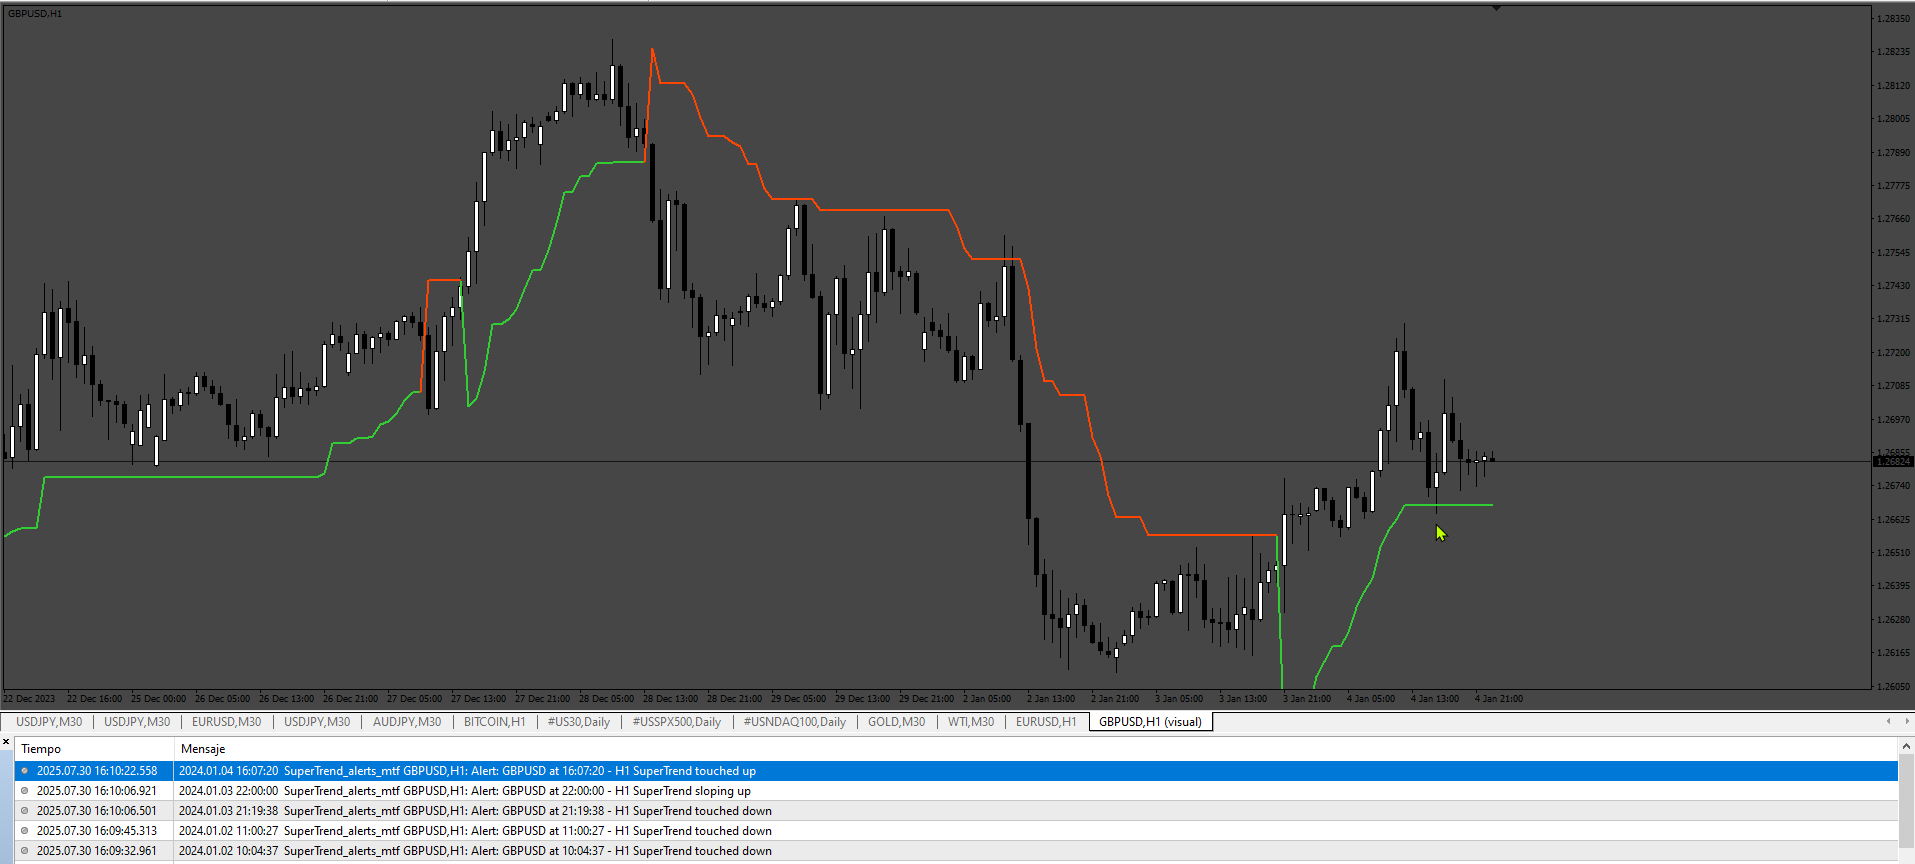Switch to the #US30,Daily tab
Screen dimensions: 1915x864
[x=578, y=722]
